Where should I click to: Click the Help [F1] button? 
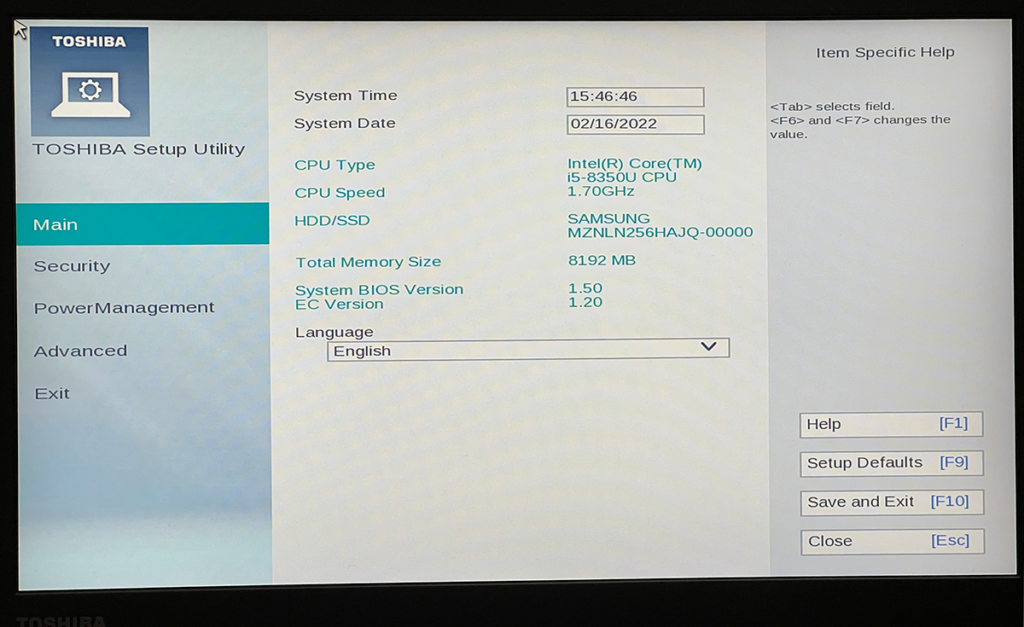(x=891, y=425)
